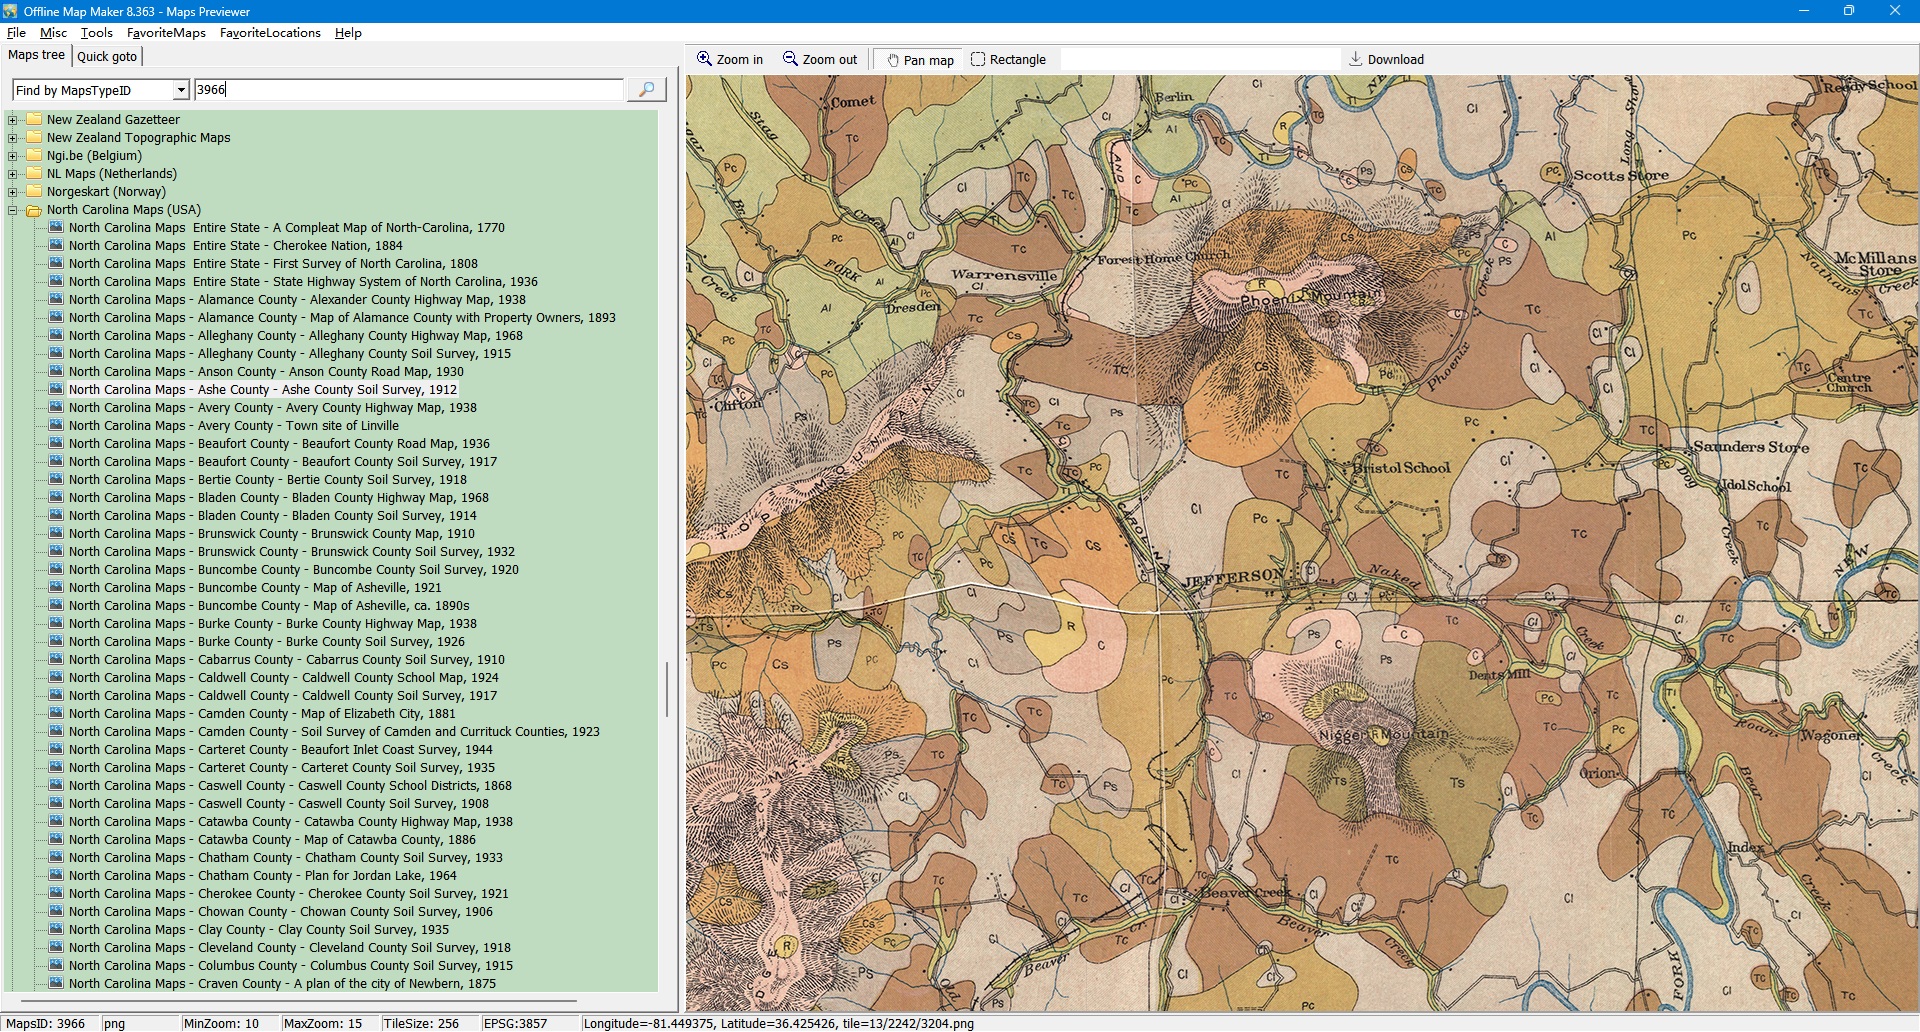Expand the Norgeskart (Norway) tree node

coord(13,192)
